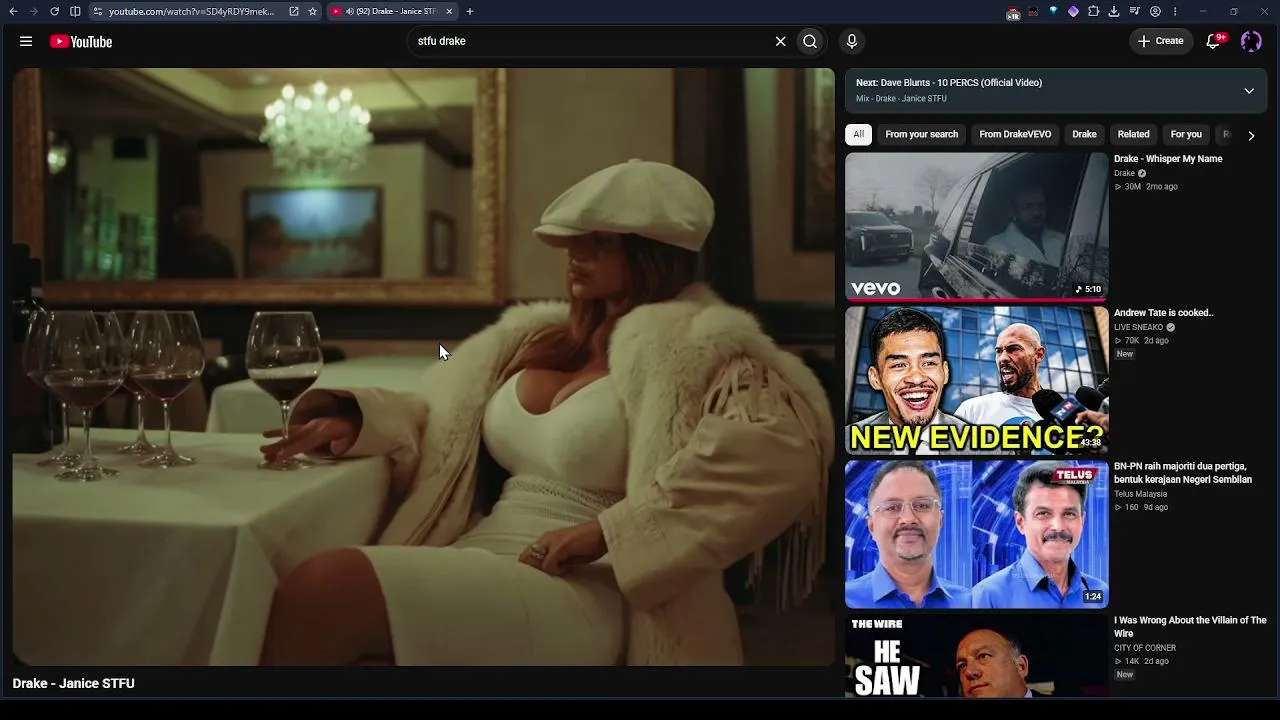This screenshot has width=1280, height=720.
Task: Bookmark this page with the star icon
Action: 313,11
